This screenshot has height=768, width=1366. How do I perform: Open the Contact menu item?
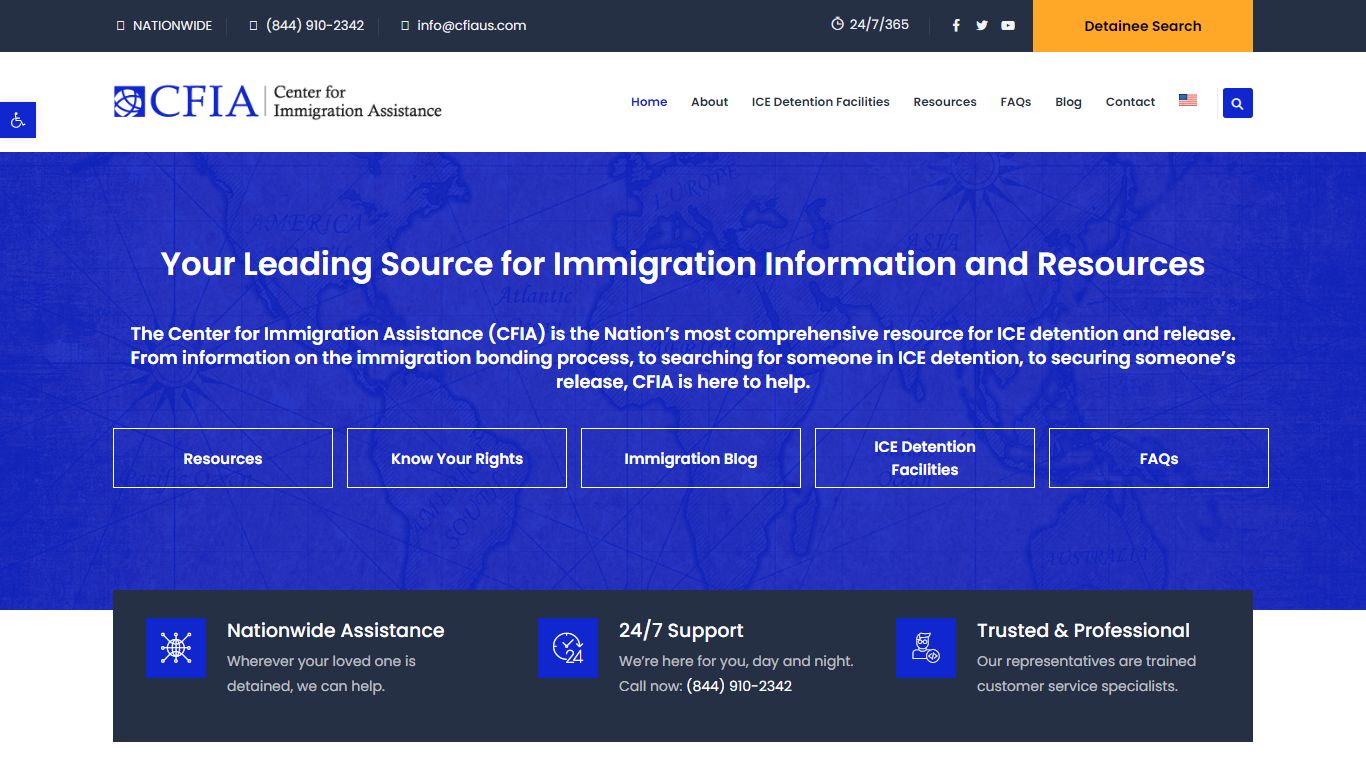(1131, 102)
